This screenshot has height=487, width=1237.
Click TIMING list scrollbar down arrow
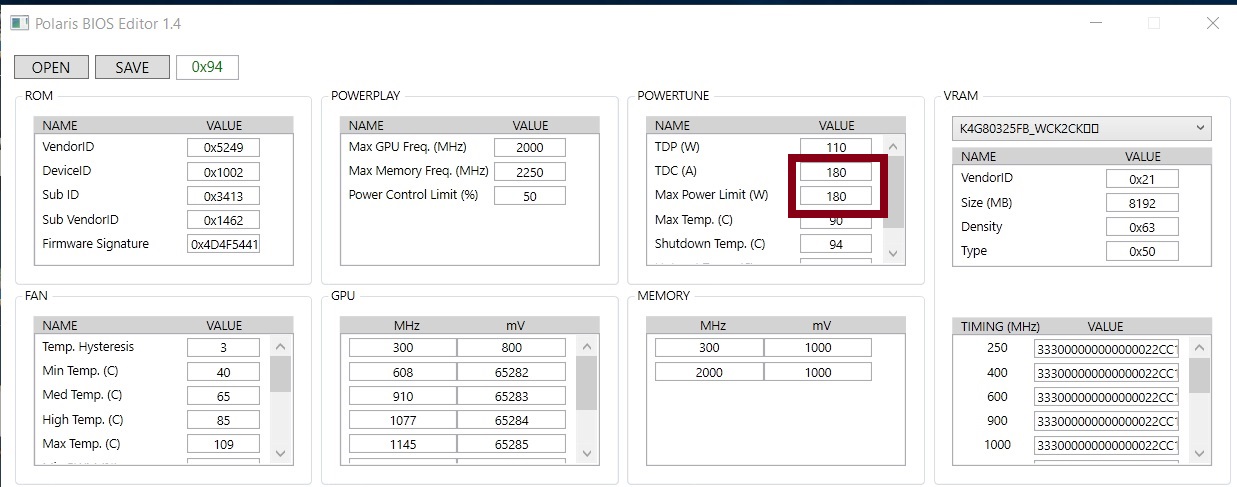click(x=1200, y=454)
